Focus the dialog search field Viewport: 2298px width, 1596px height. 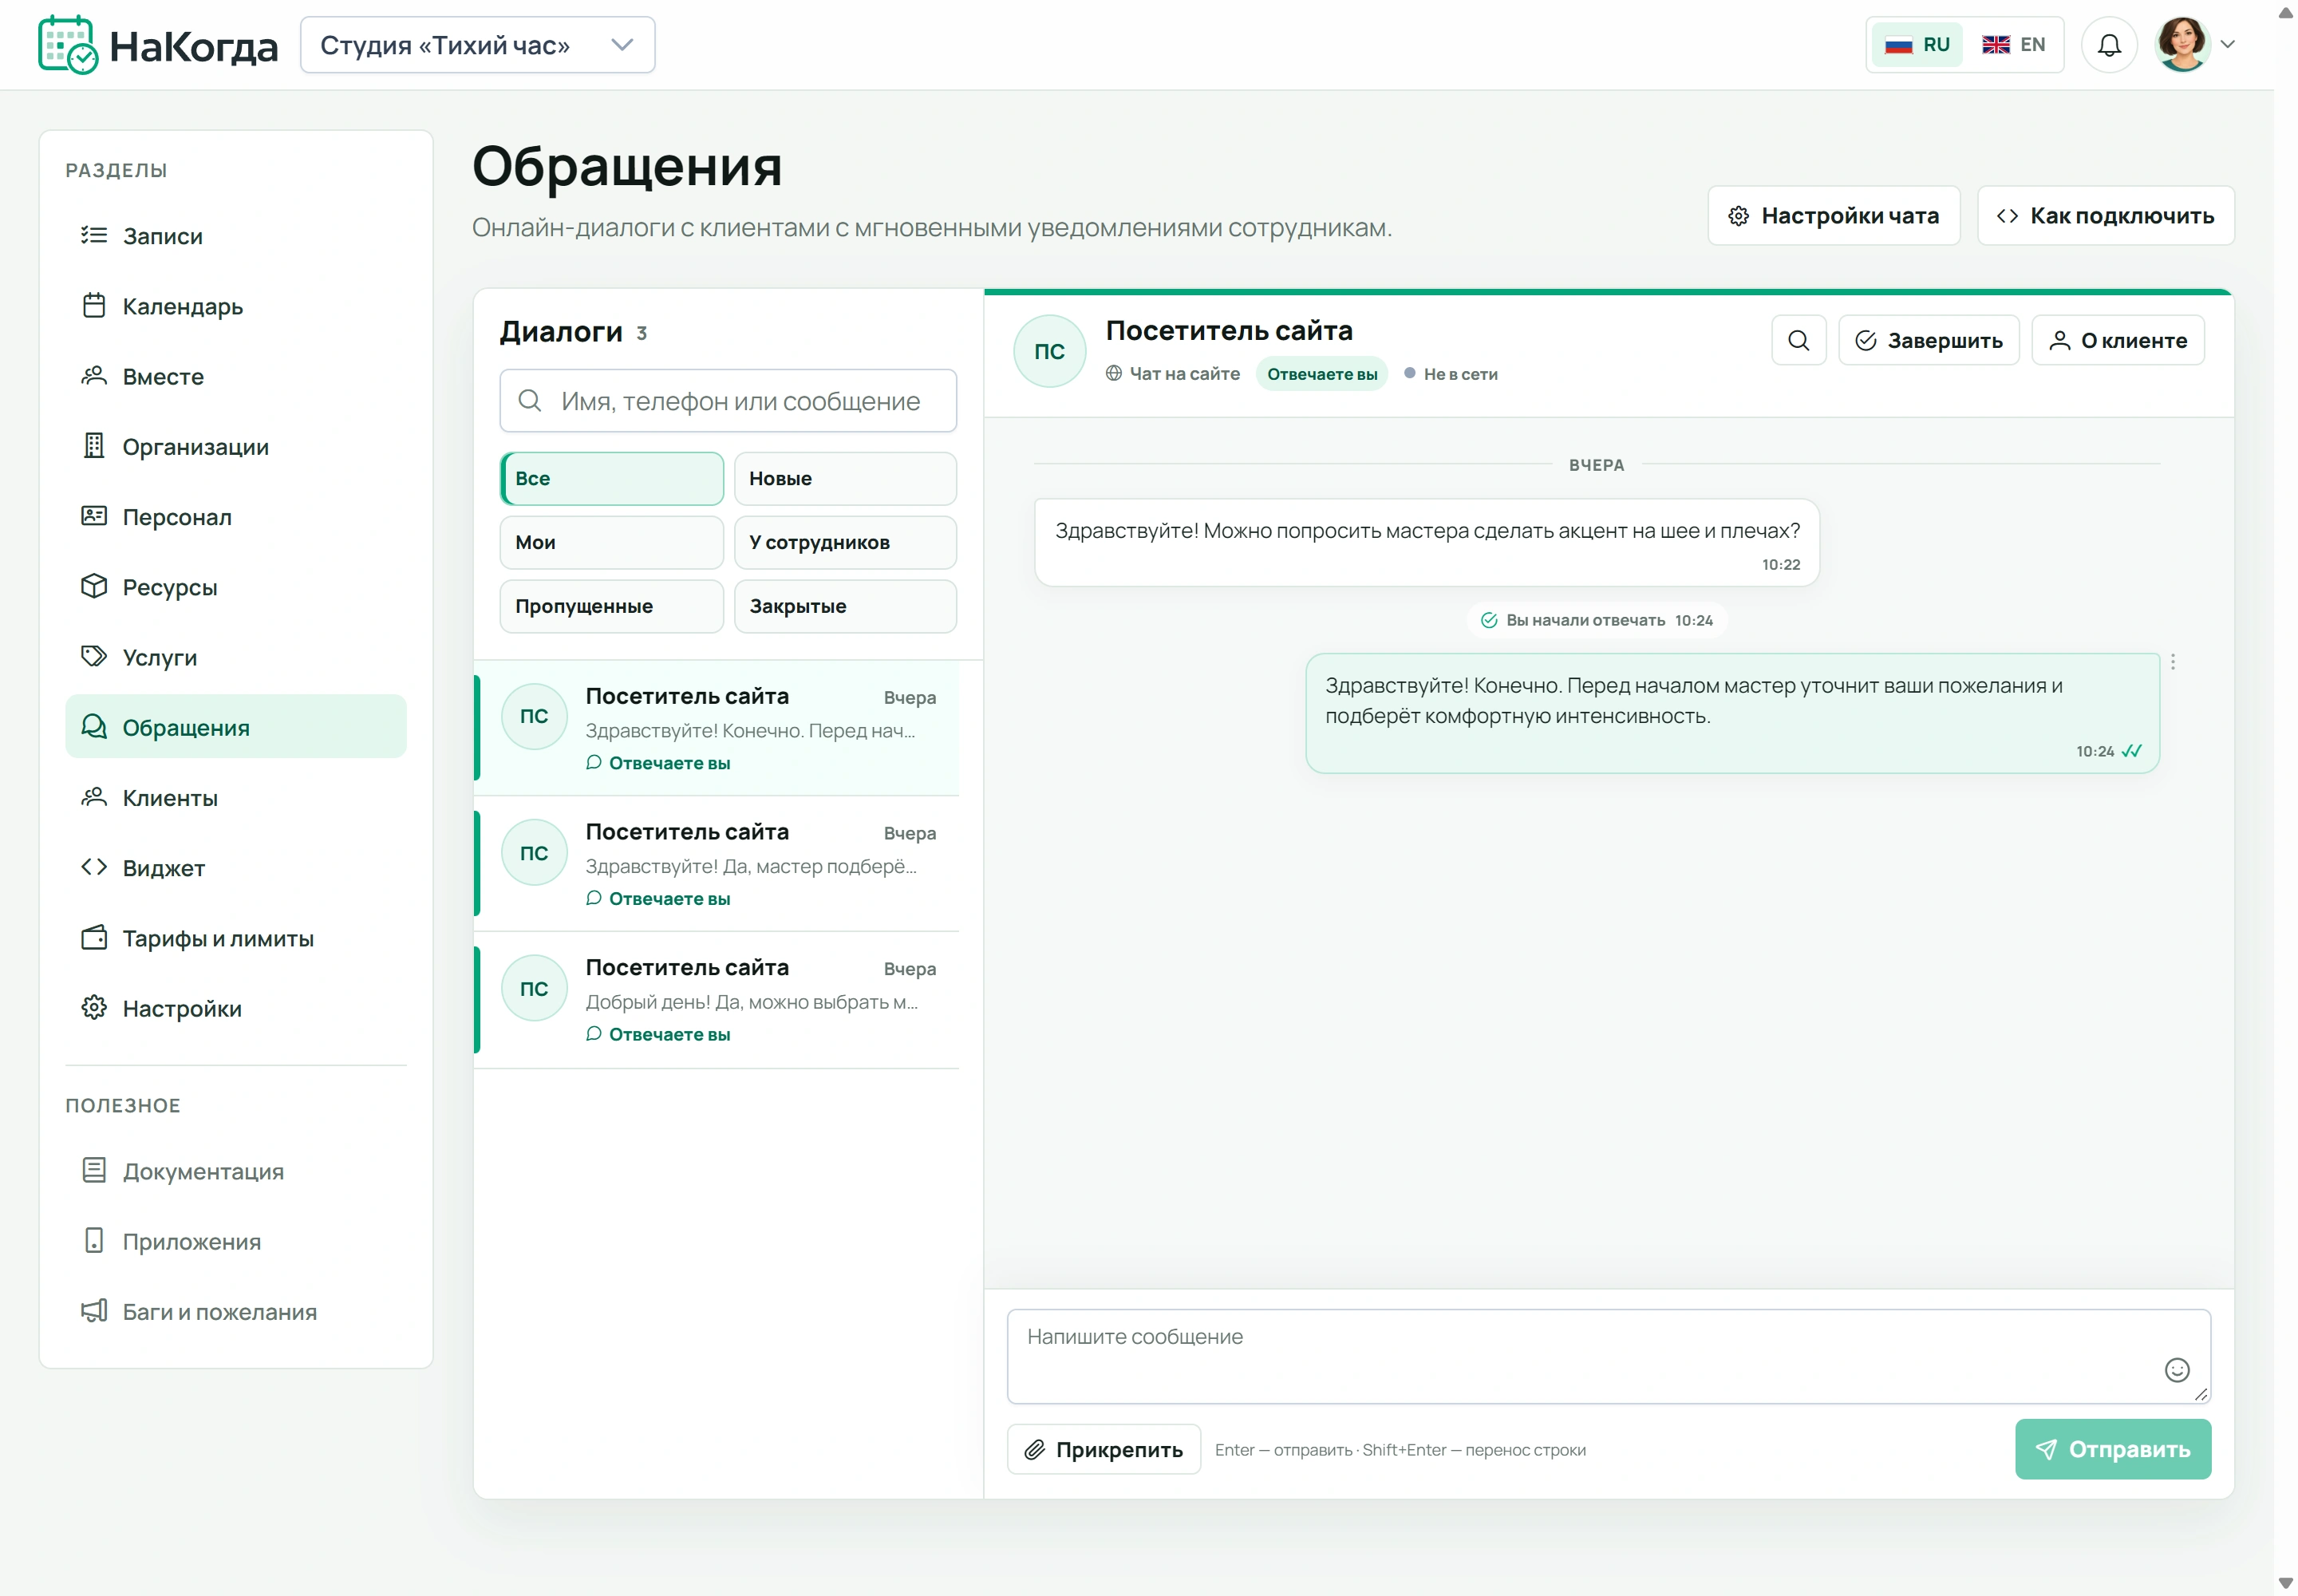point(727,401)
